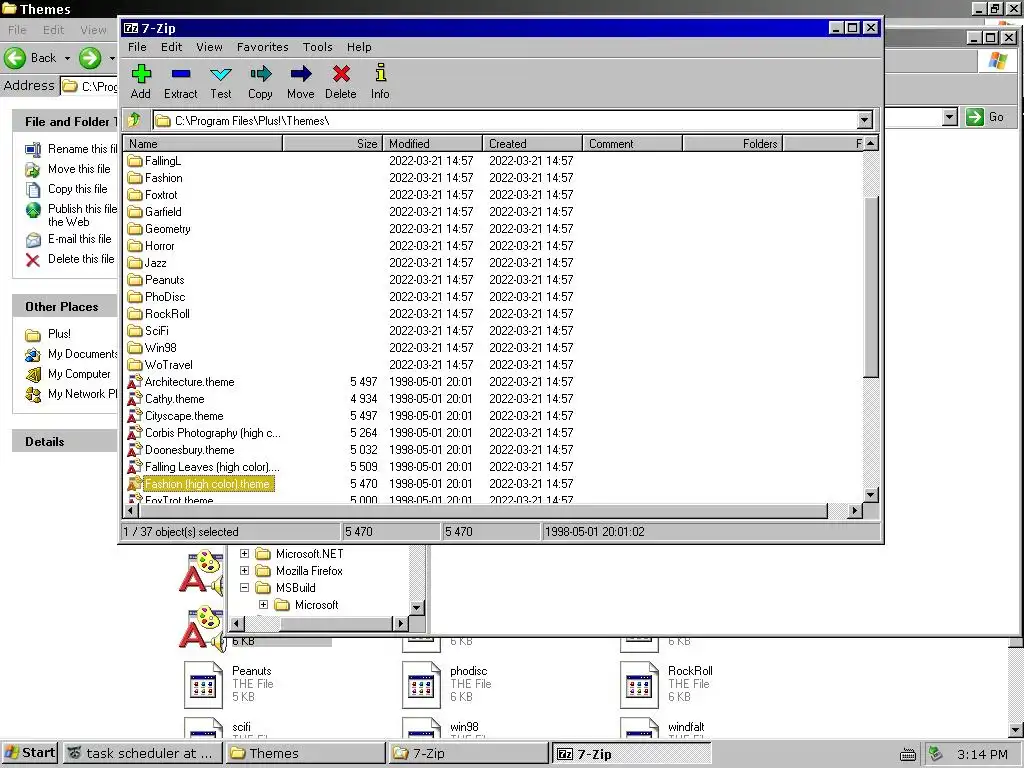Viewport: 1024px width, 768px height.
Task: Open the Tools menu in 7-Zip
Action: 318,47
